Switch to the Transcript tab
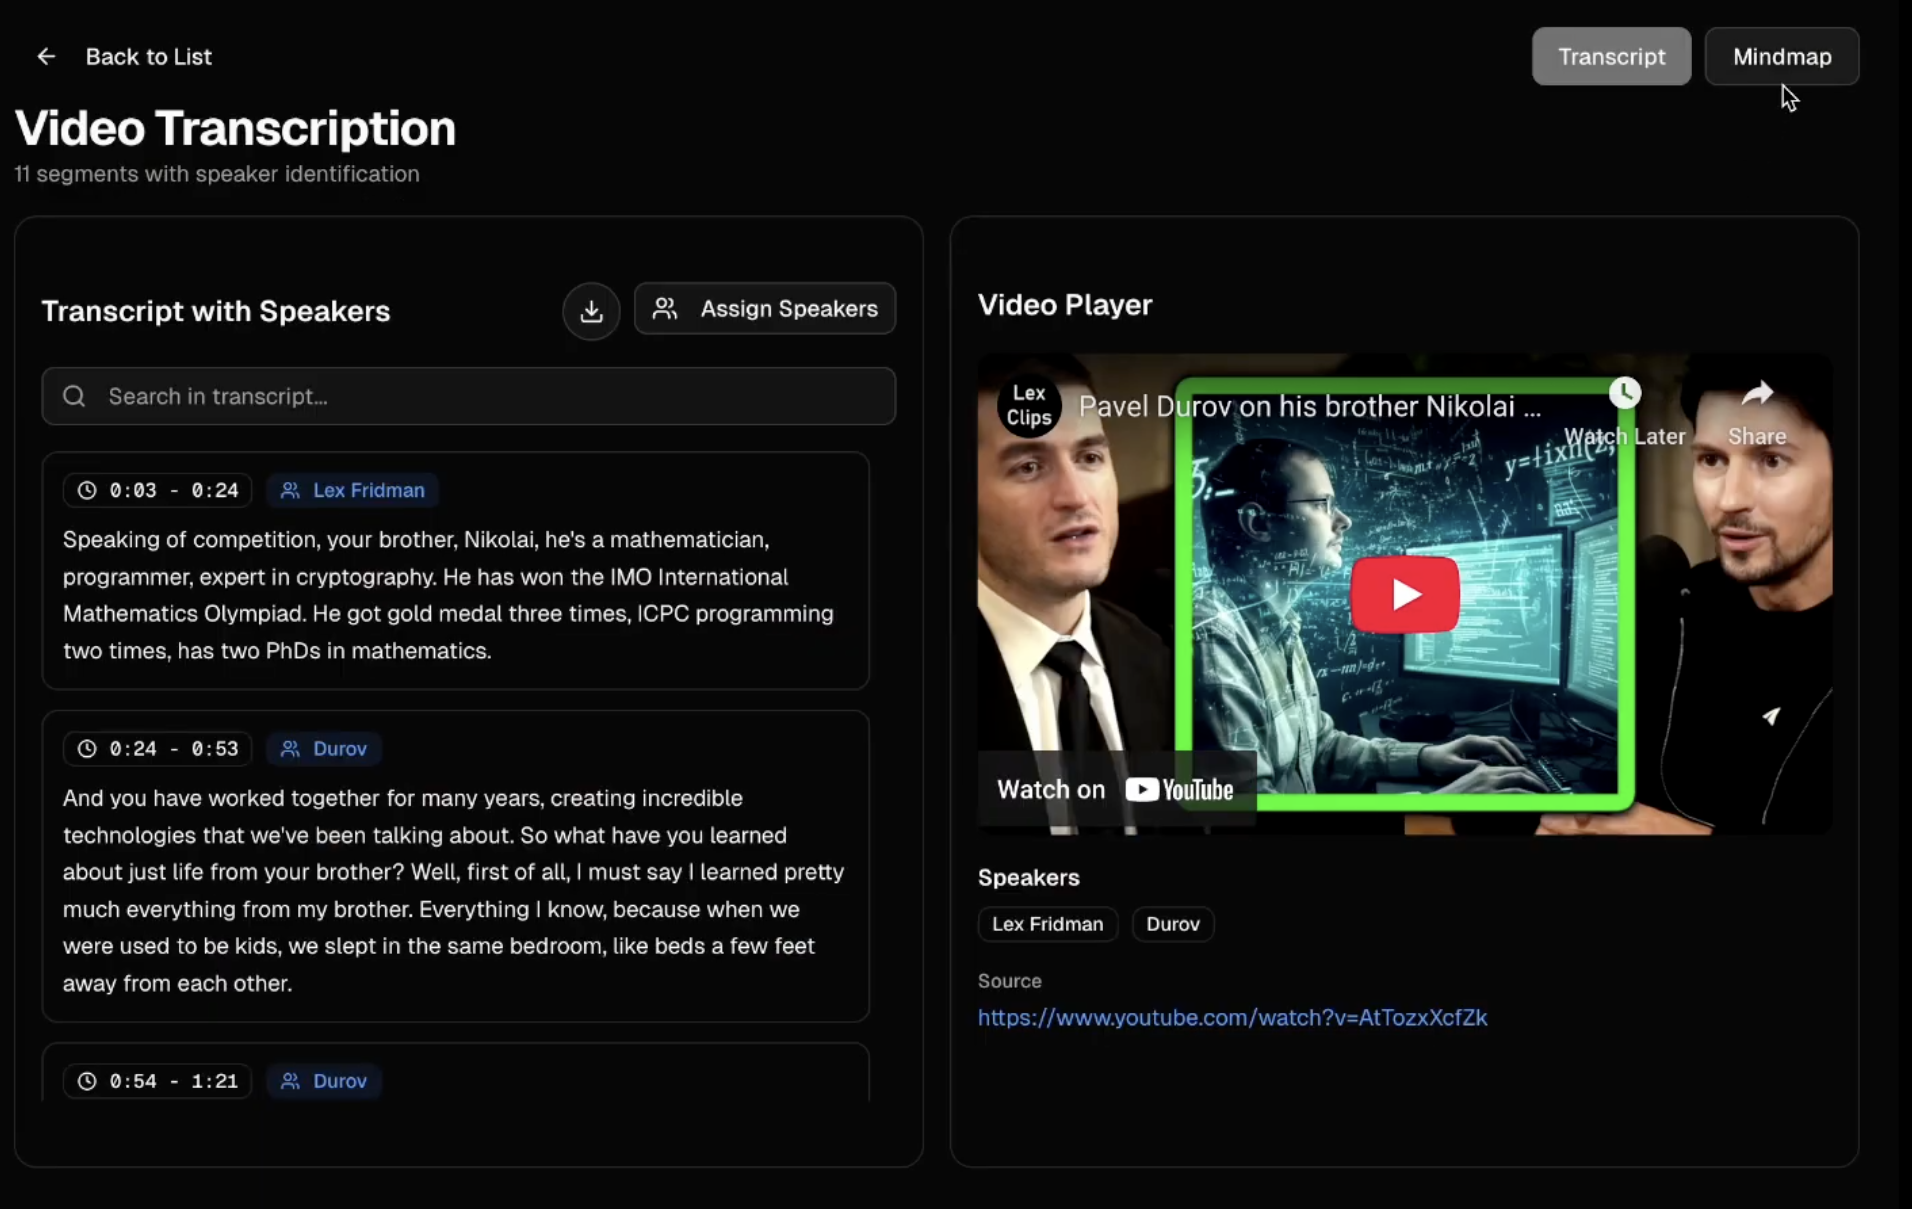Image resolution: width=1912 pixels, height=1209 pixels. coord(1611,56)
